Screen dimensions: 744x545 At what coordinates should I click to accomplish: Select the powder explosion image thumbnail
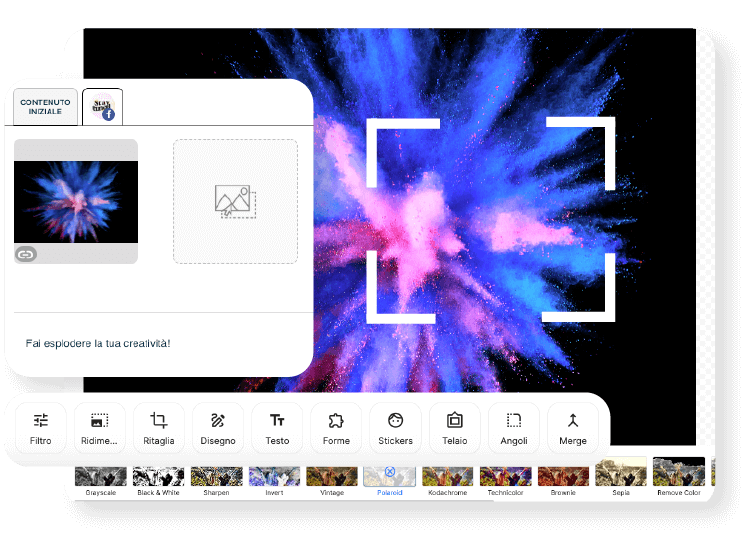(x=76, y=202)
